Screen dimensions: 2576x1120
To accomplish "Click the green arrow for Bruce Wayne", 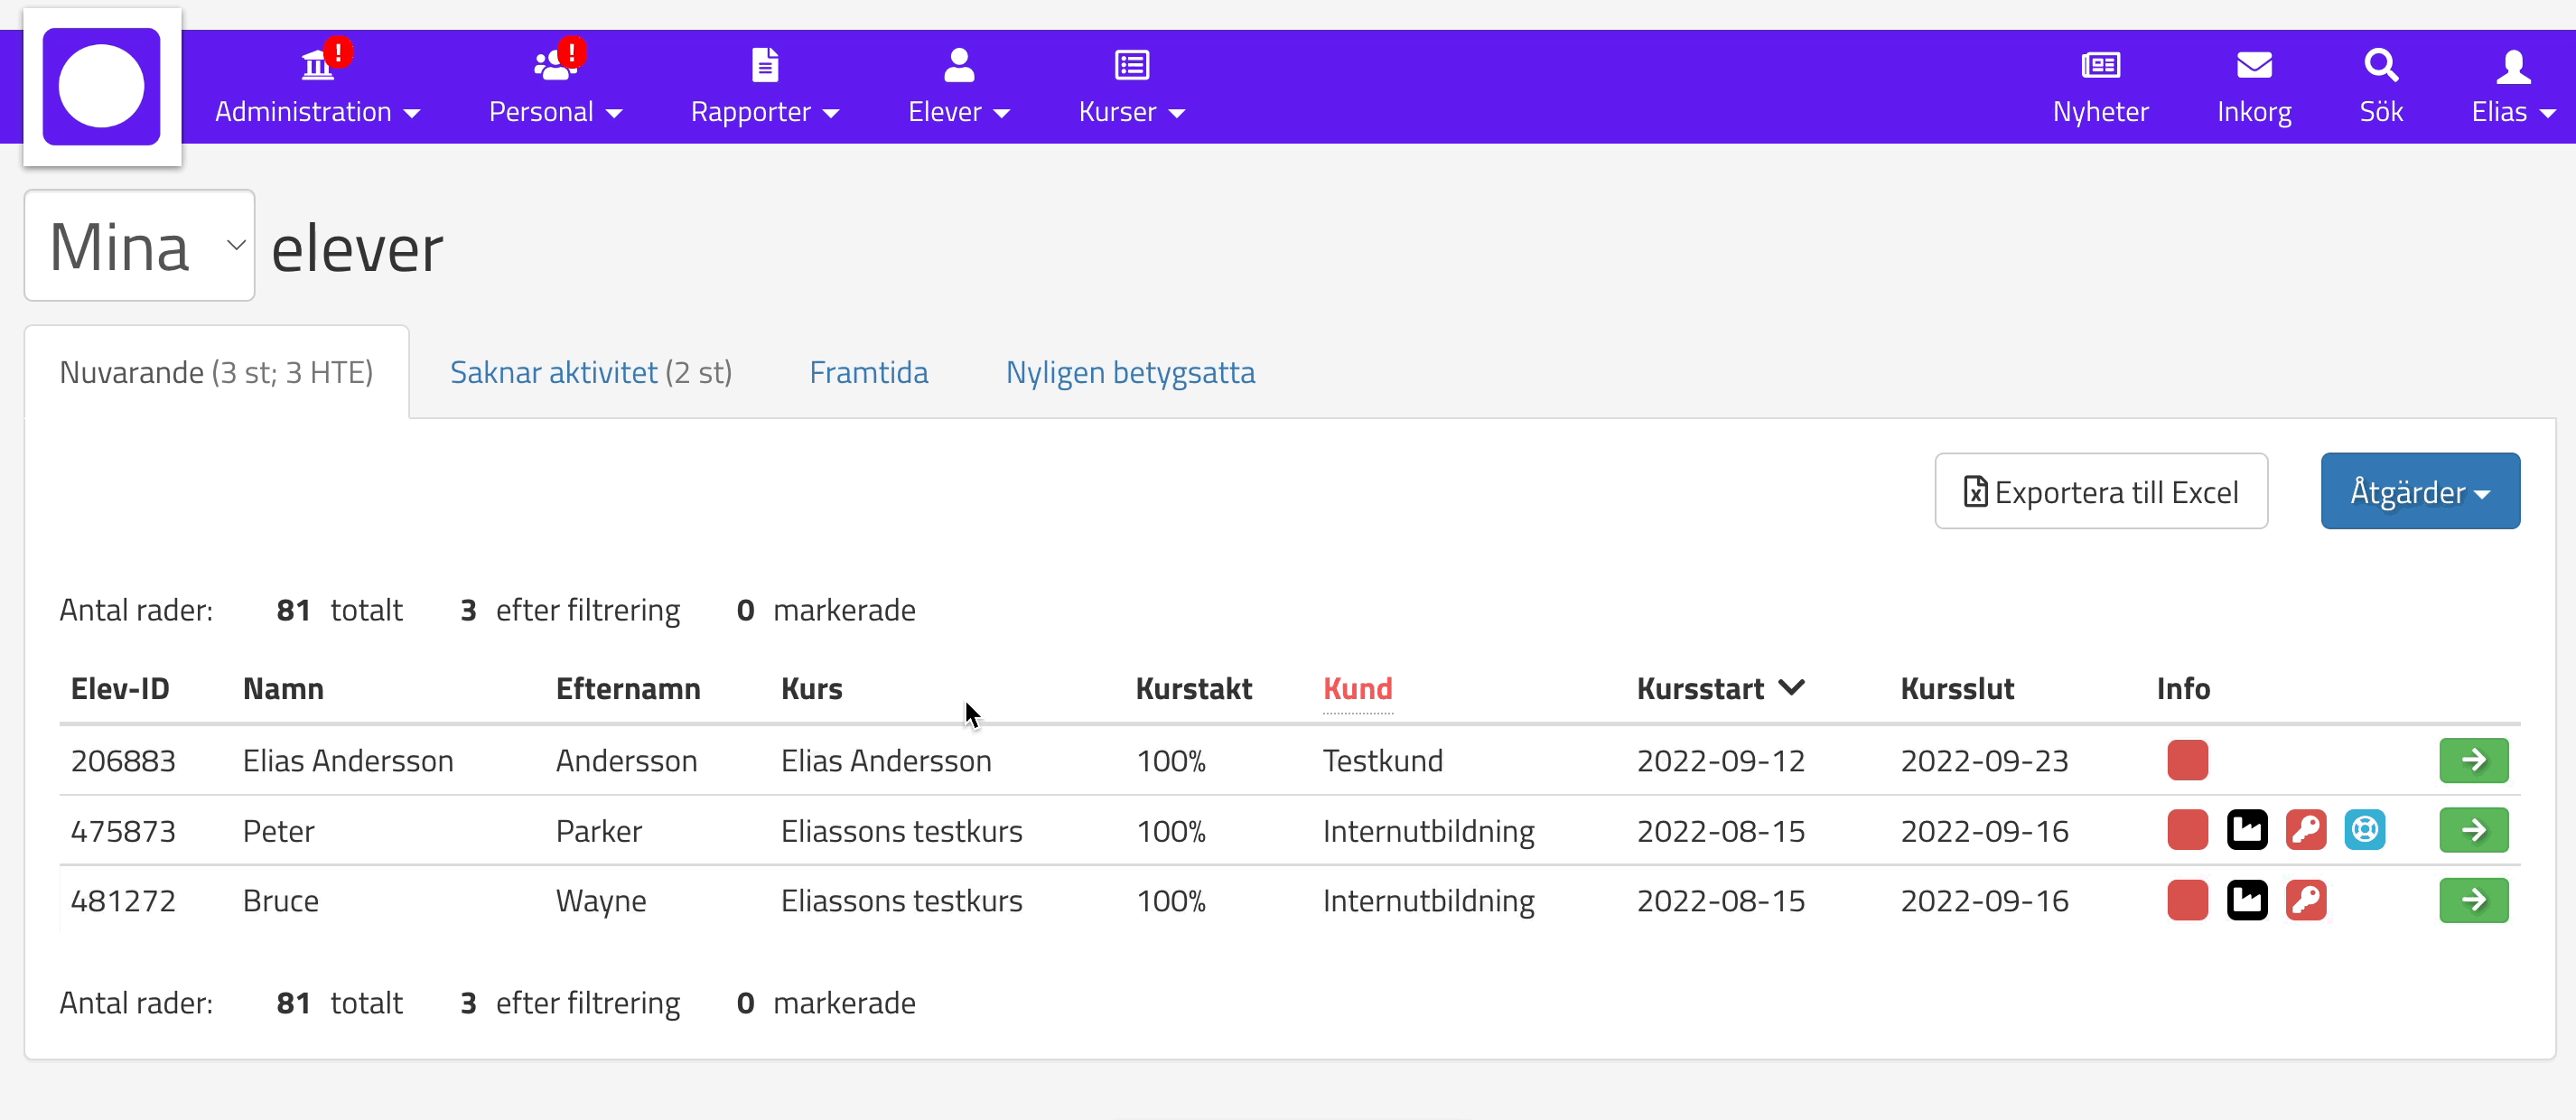I will point(2473,900).
